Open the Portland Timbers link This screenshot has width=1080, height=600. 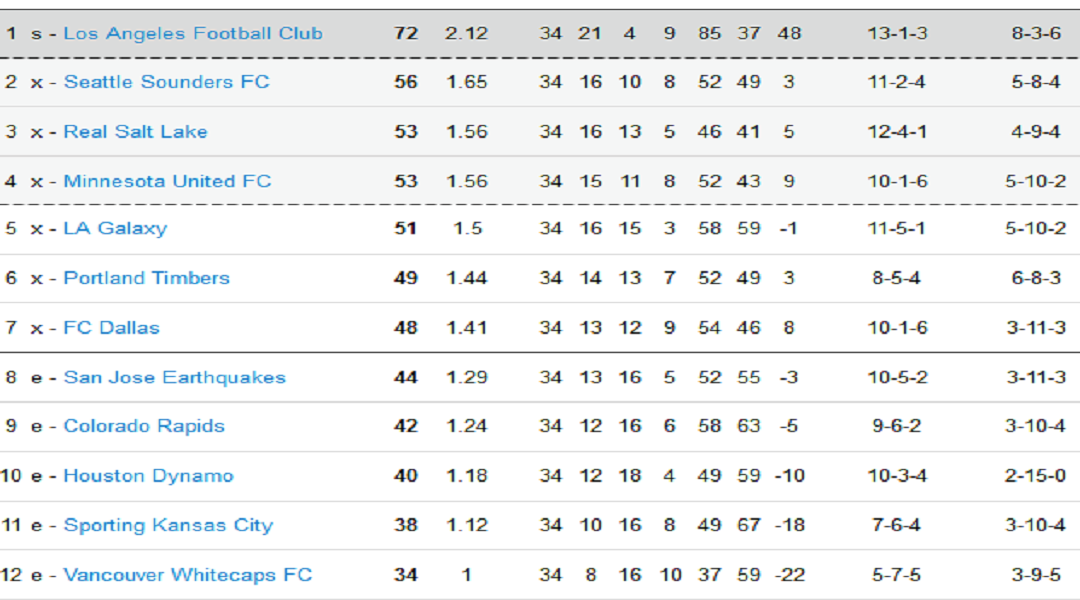click(146, 278)
